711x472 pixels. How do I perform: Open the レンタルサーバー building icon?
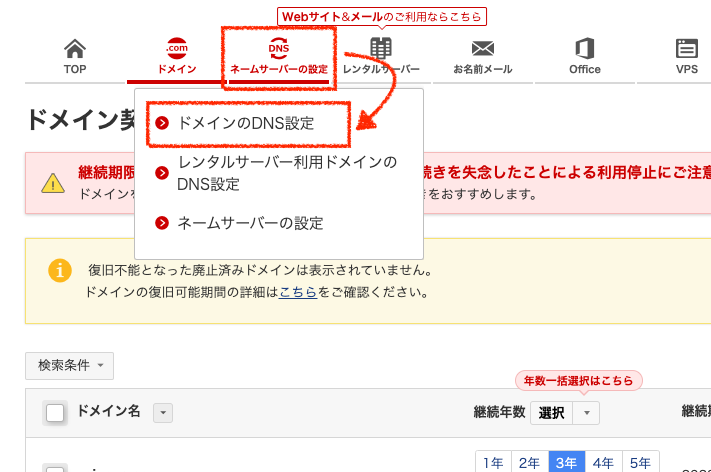381,48
